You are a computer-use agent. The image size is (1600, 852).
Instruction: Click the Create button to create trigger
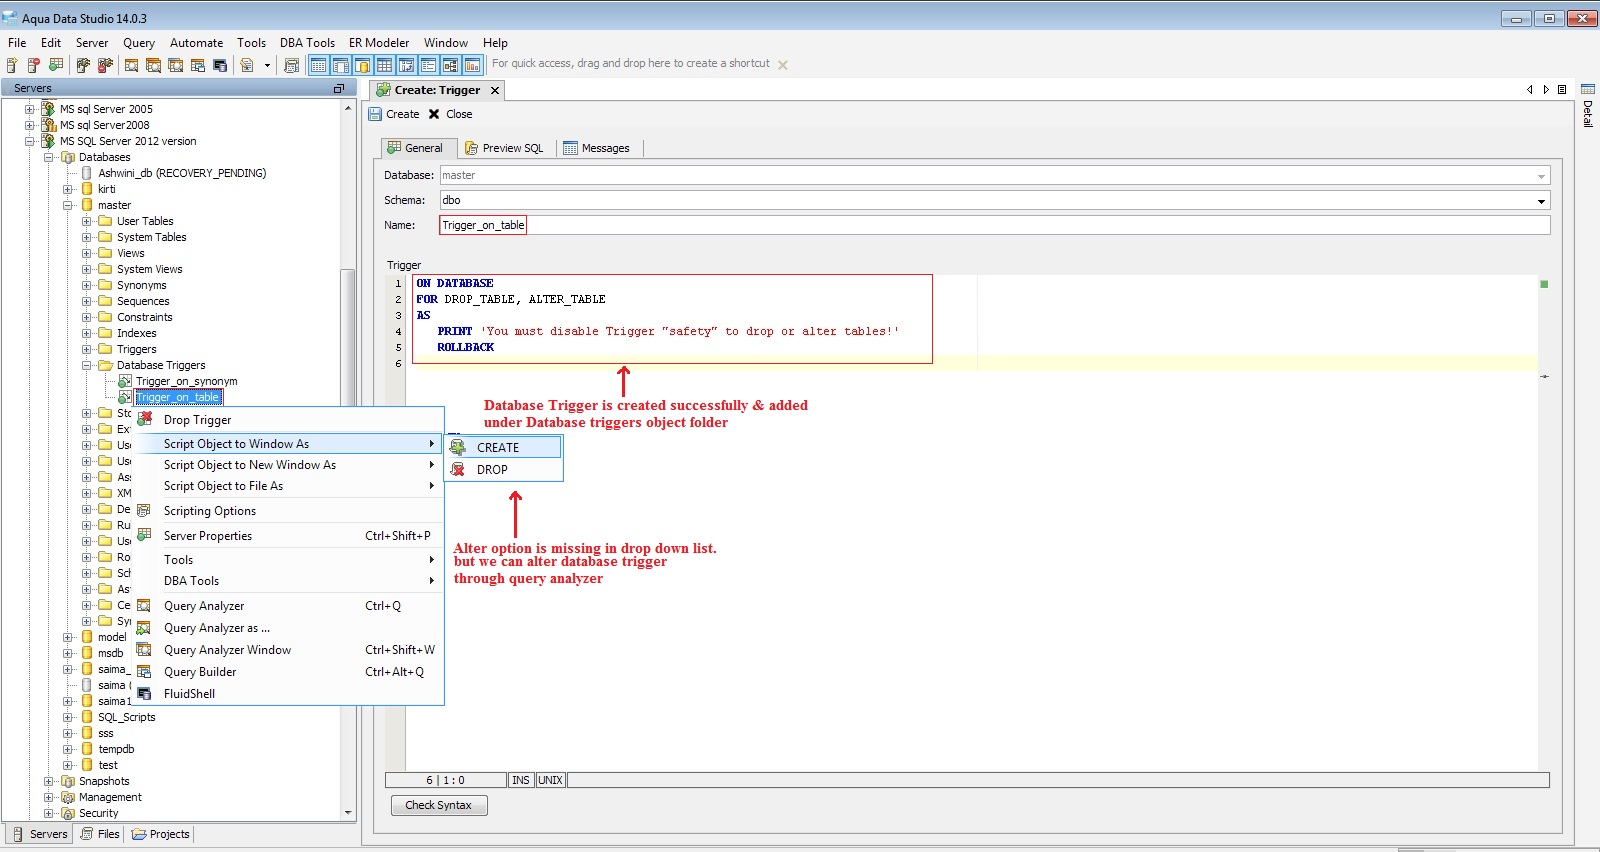[x=394, y=114]
